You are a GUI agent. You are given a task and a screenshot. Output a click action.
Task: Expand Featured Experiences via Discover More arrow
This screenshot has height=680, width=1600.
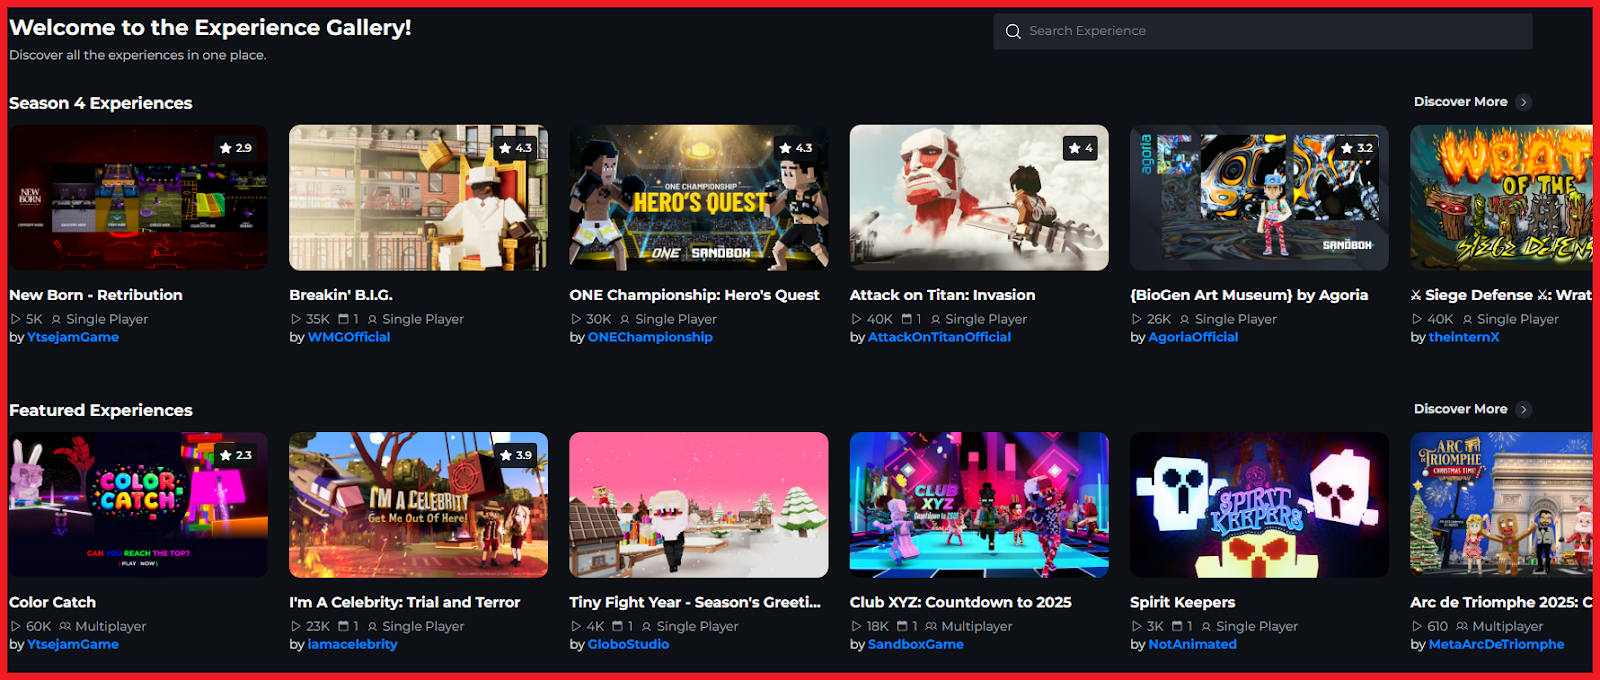(x=1523, y=409)
